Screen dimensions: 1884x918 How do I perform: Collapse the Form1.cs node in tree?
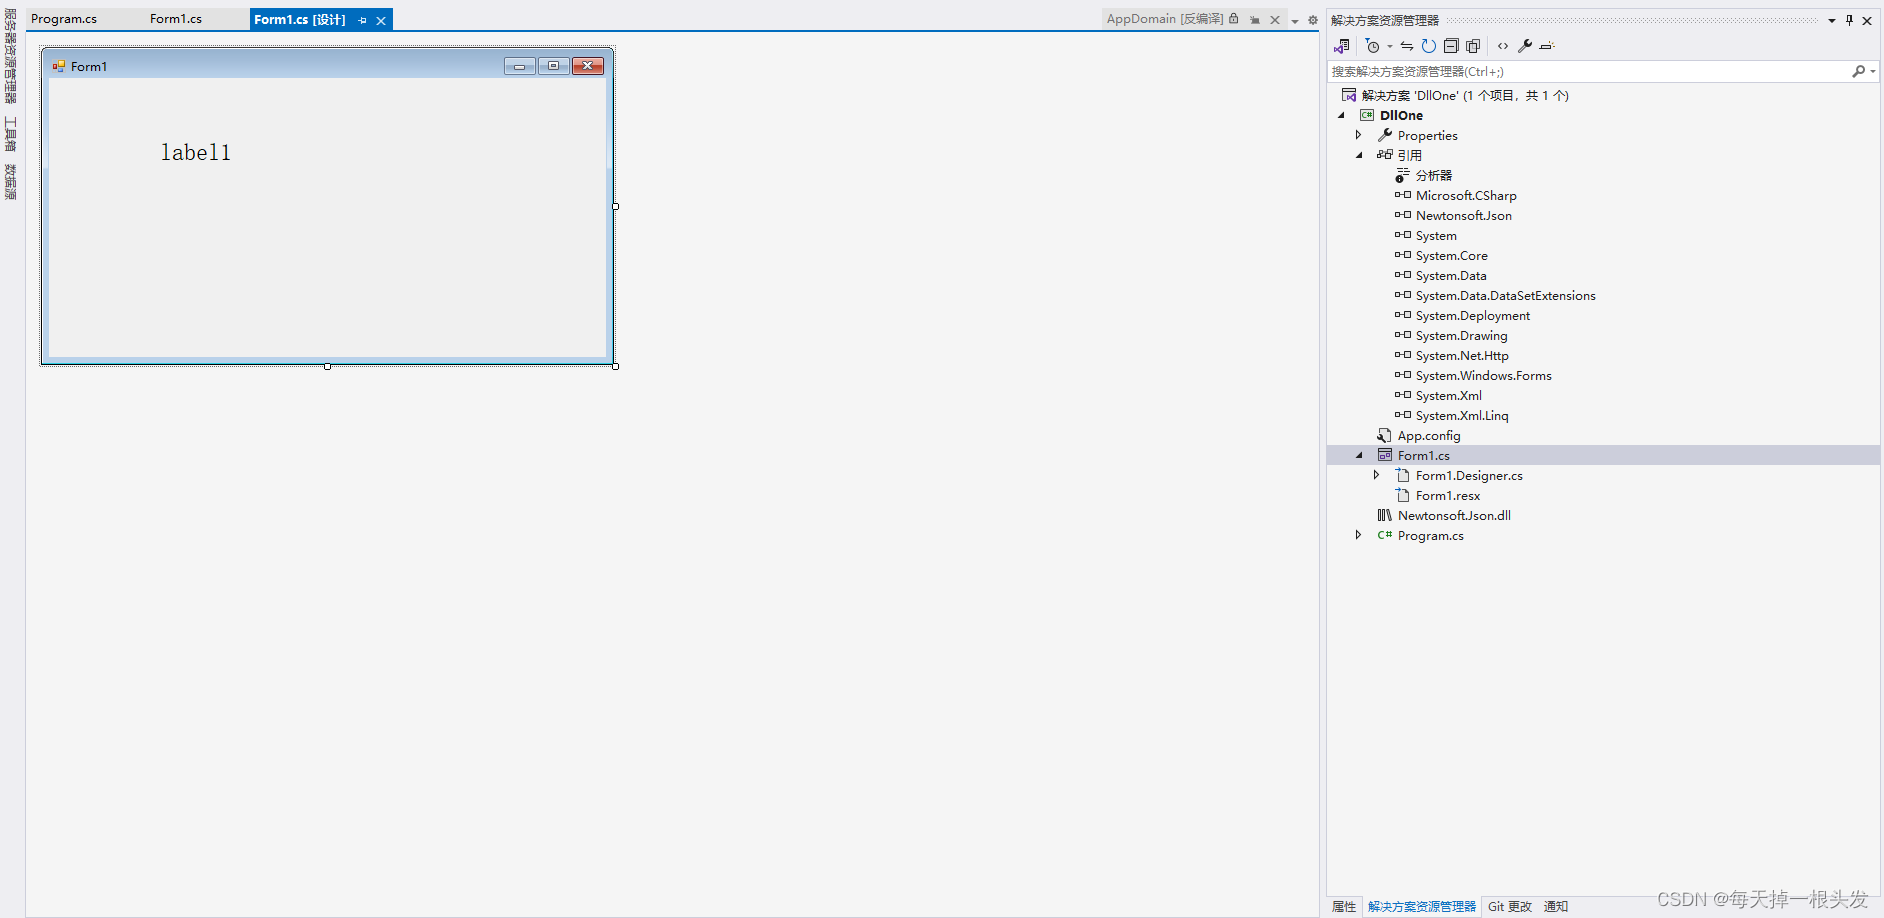pyautogui.click(x=1359, y=455)
